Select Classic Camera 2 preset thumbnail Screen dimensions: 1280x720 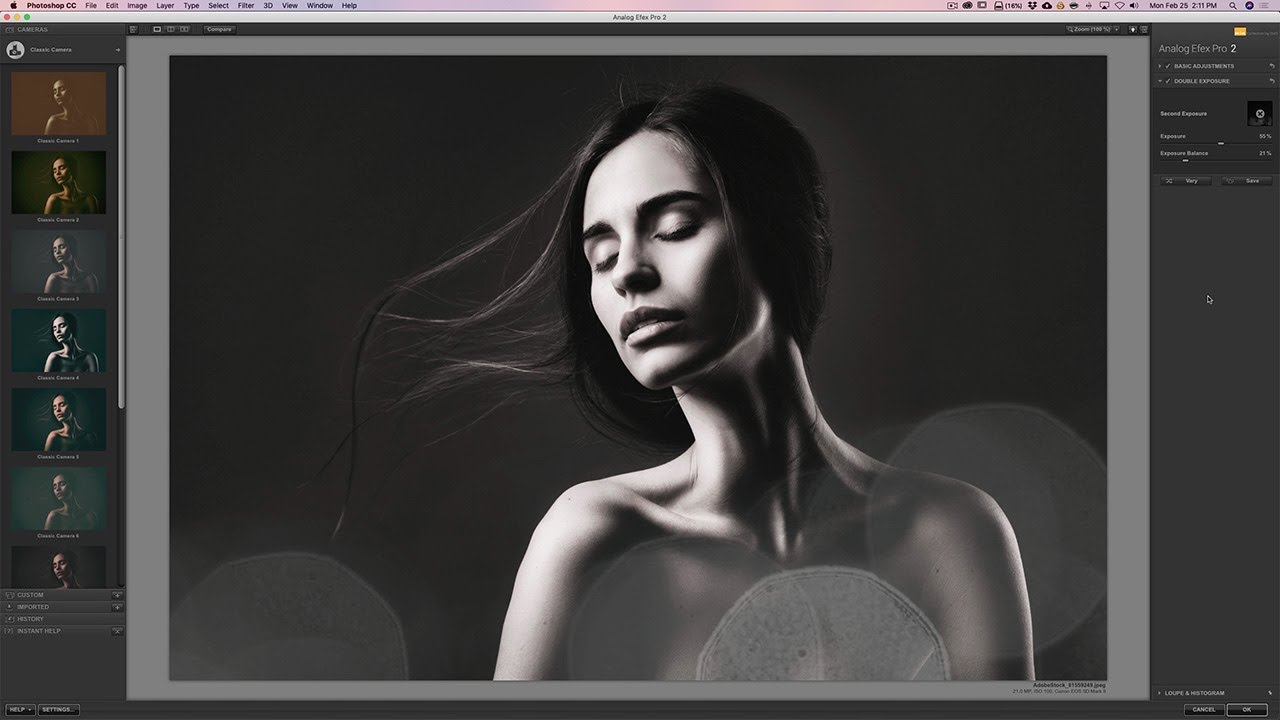pos(58,182)
